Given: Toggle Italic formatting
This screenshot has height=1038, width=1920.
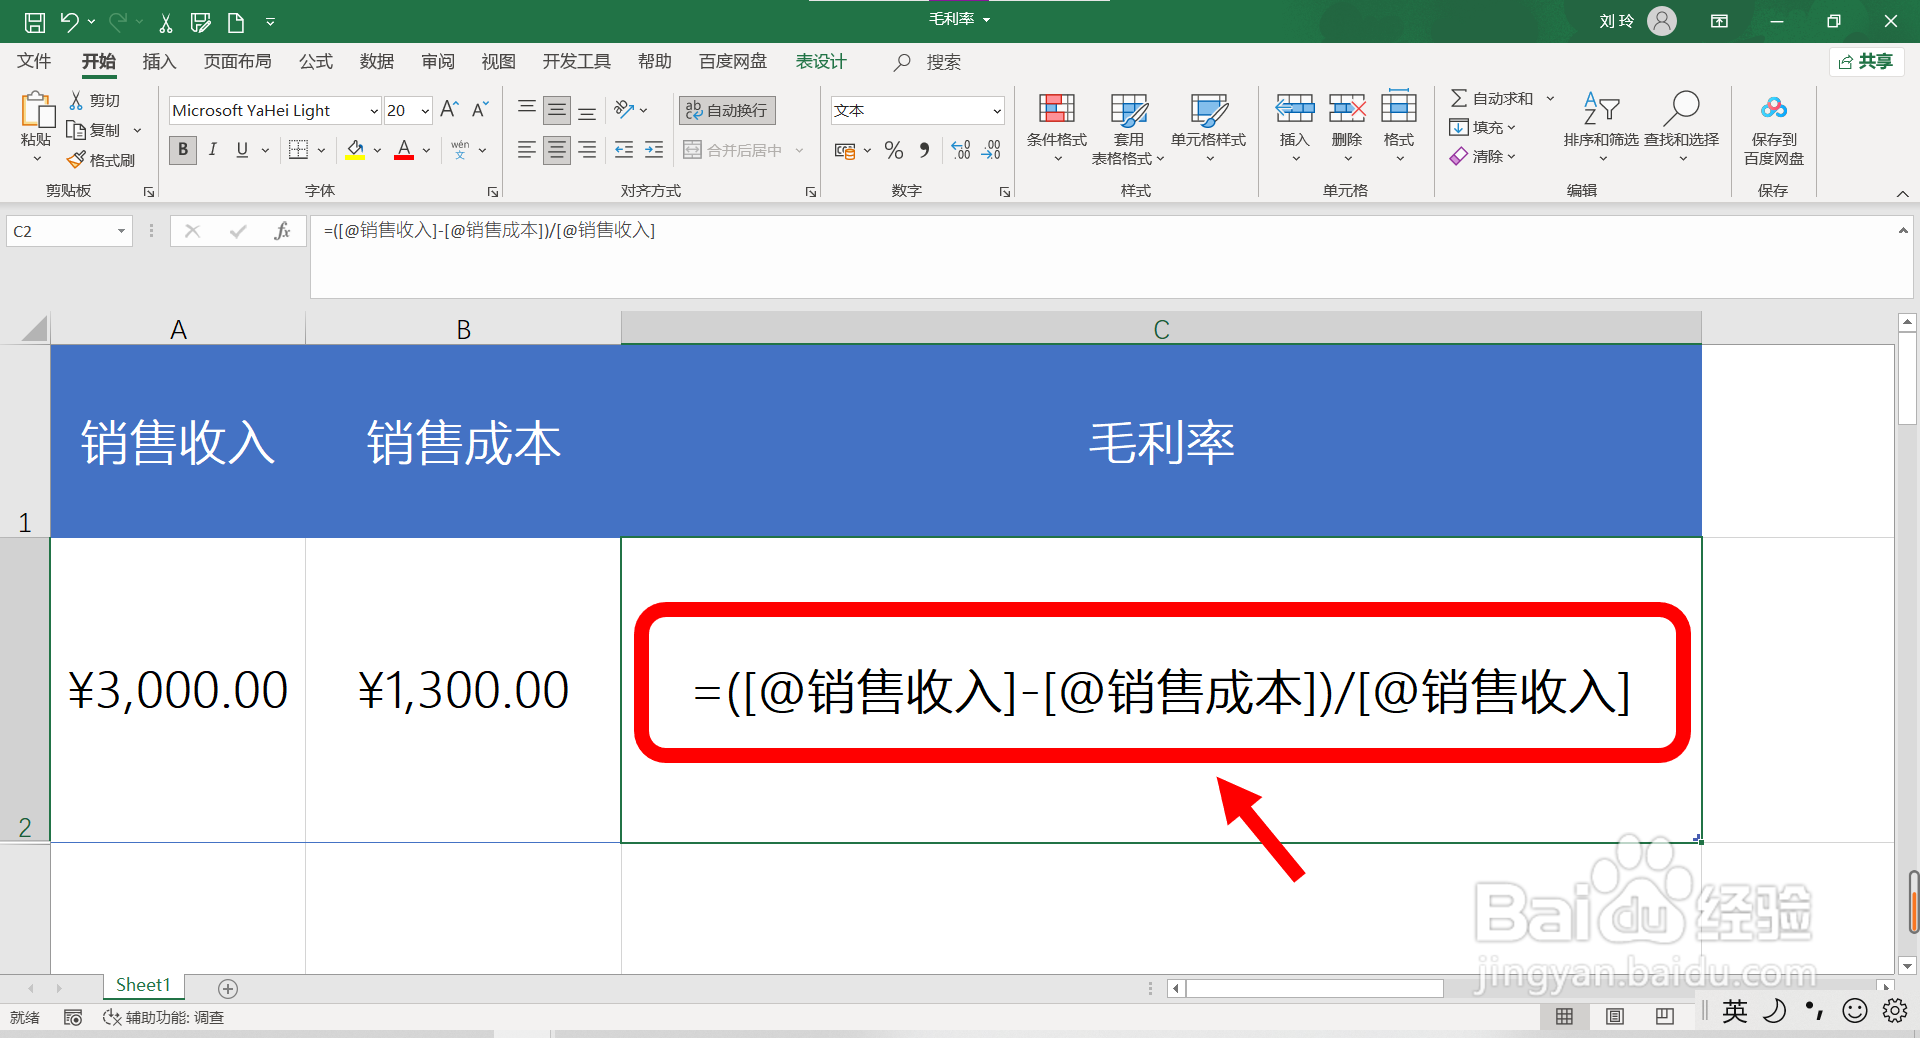Looking at the screenshot, I should 212,150.
